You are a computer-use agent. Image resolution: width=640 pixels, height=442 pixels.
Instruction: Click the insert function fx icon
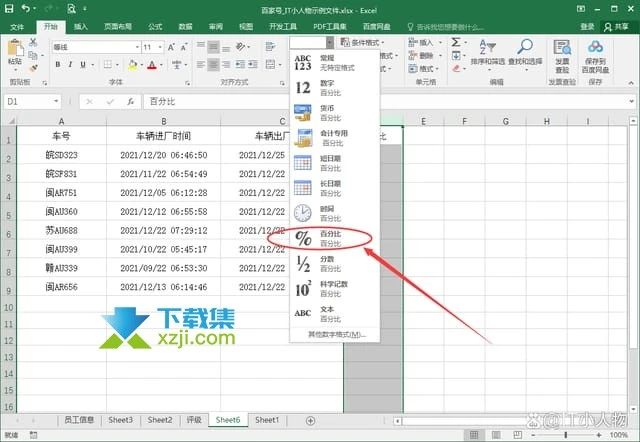tap(130, 102)
